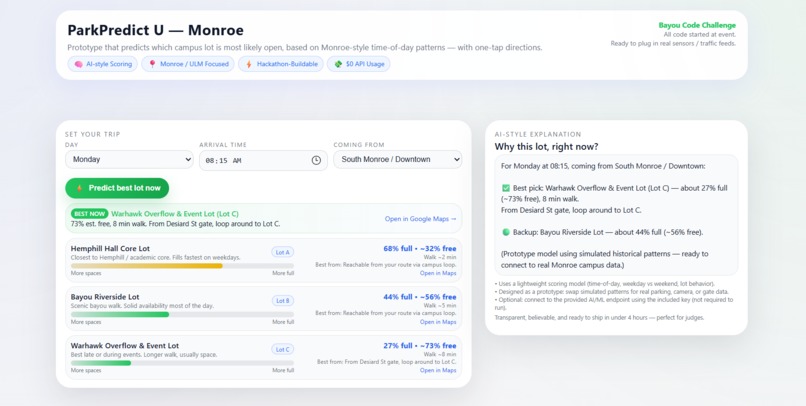Click the Warhawk Overflow & Event Lot card name
This screenshot has width=806, height=406.
[x=125, y=346]
